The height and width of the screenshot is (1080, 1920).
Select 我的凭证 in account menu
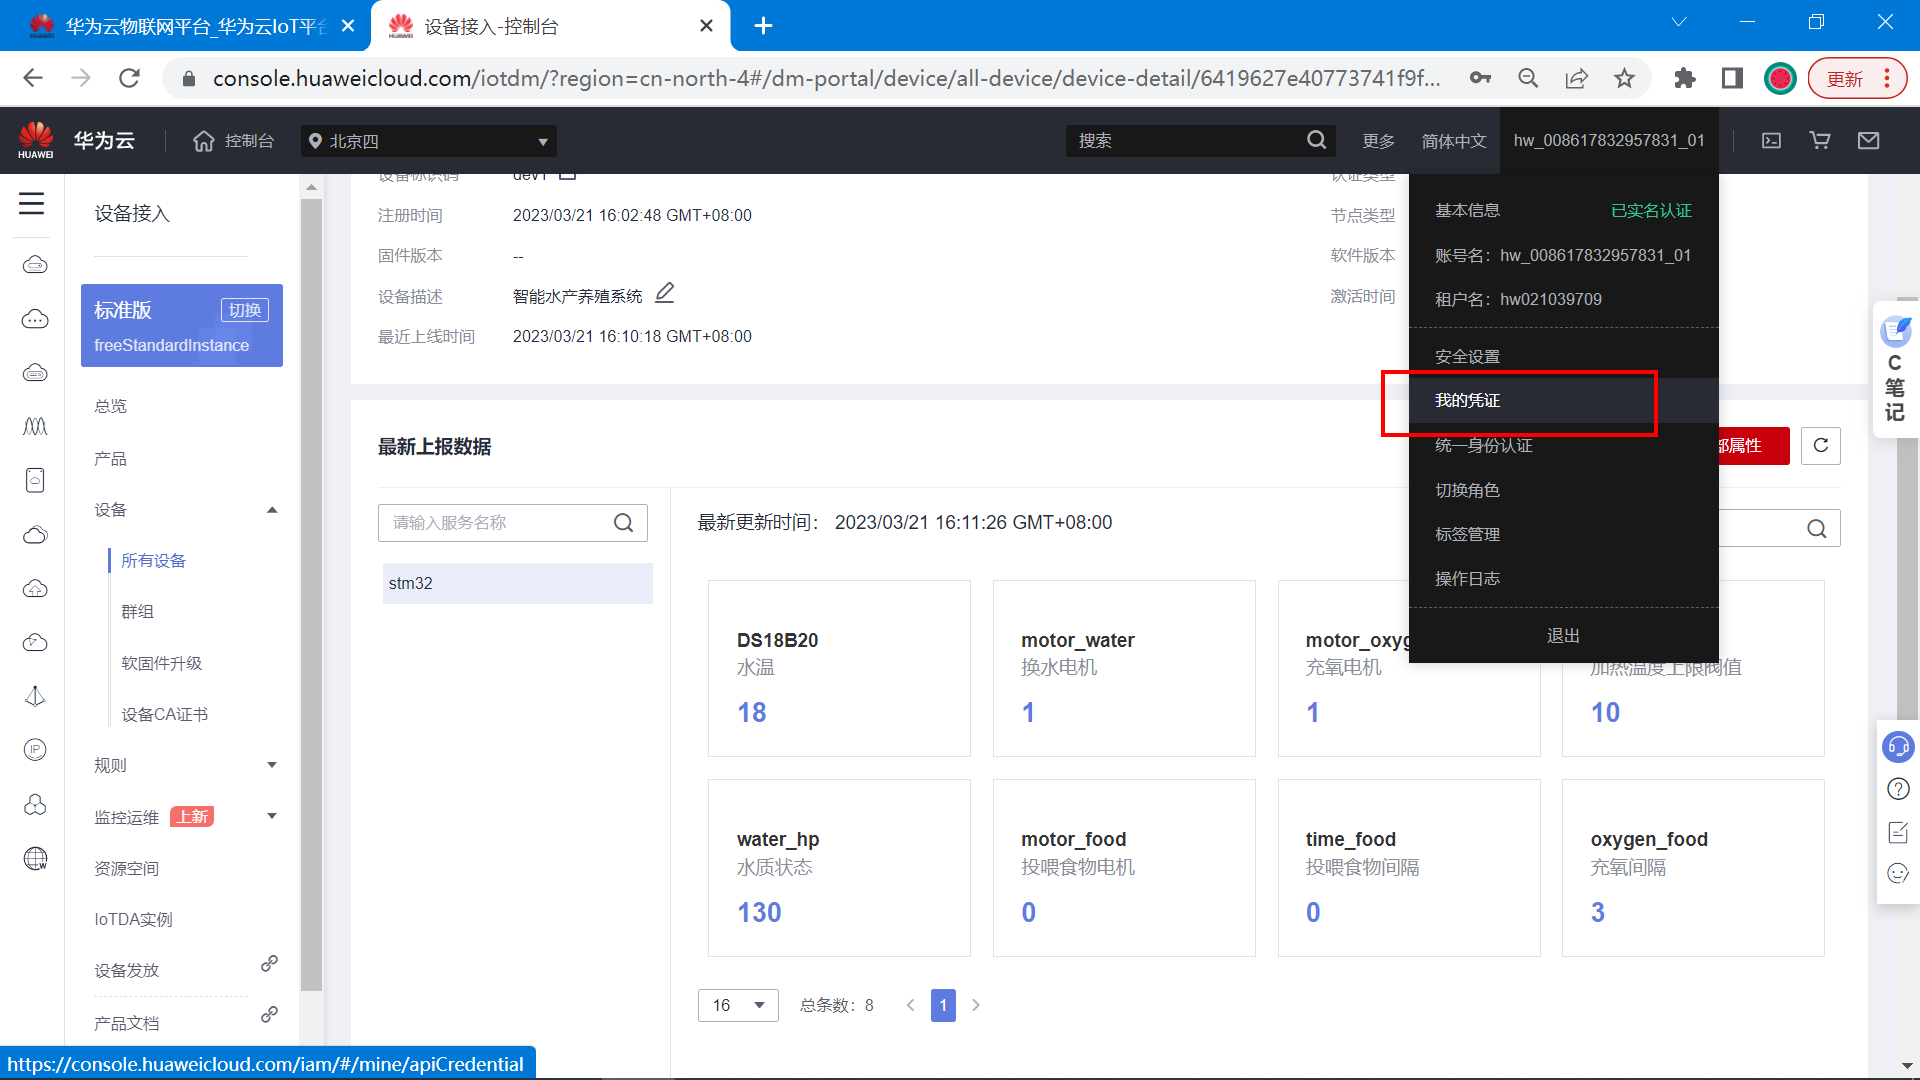point(1467,401)
